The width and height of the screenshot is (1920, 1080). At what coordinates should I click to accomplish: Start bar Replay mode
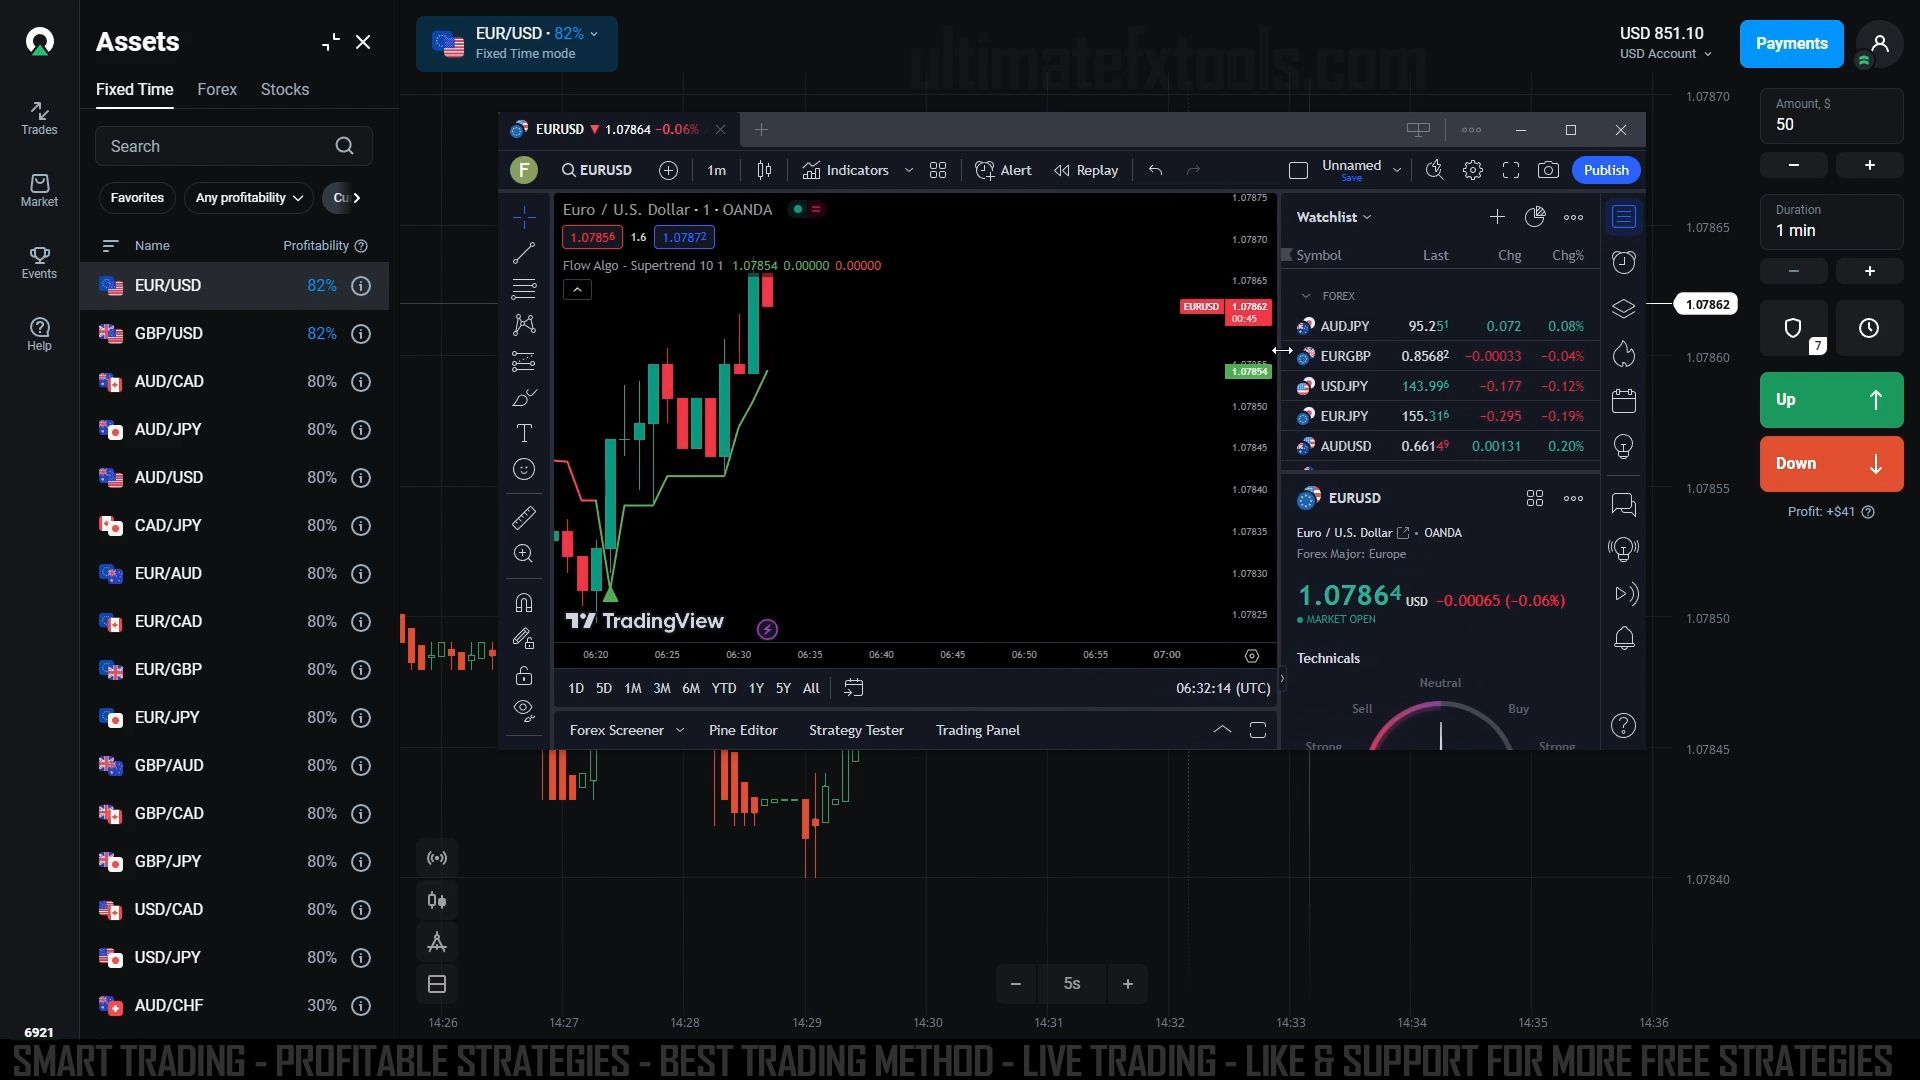point(1086,170)
